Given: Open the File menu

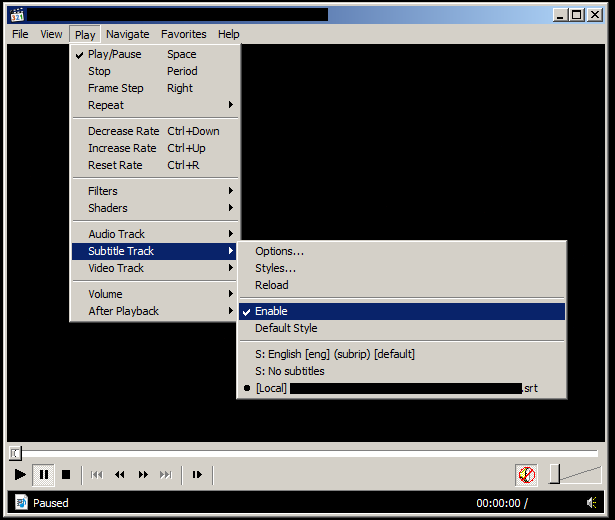Looking at the screenshot, I should coord(20,34).
